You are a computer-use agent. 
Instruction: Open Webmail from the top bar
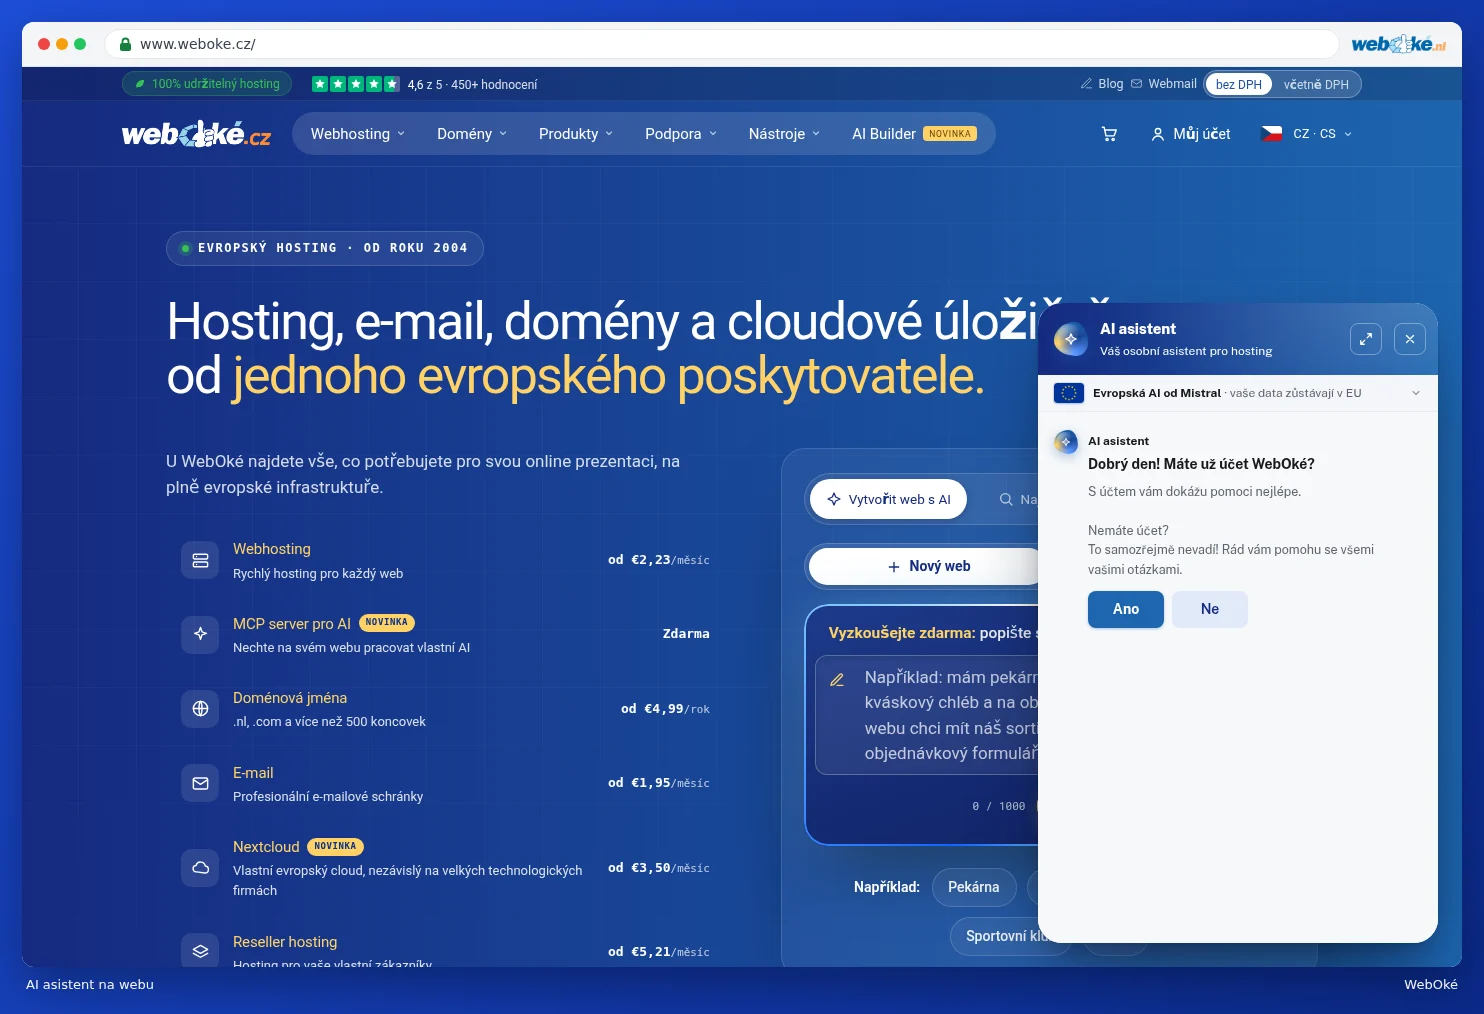pos(1164,84)
